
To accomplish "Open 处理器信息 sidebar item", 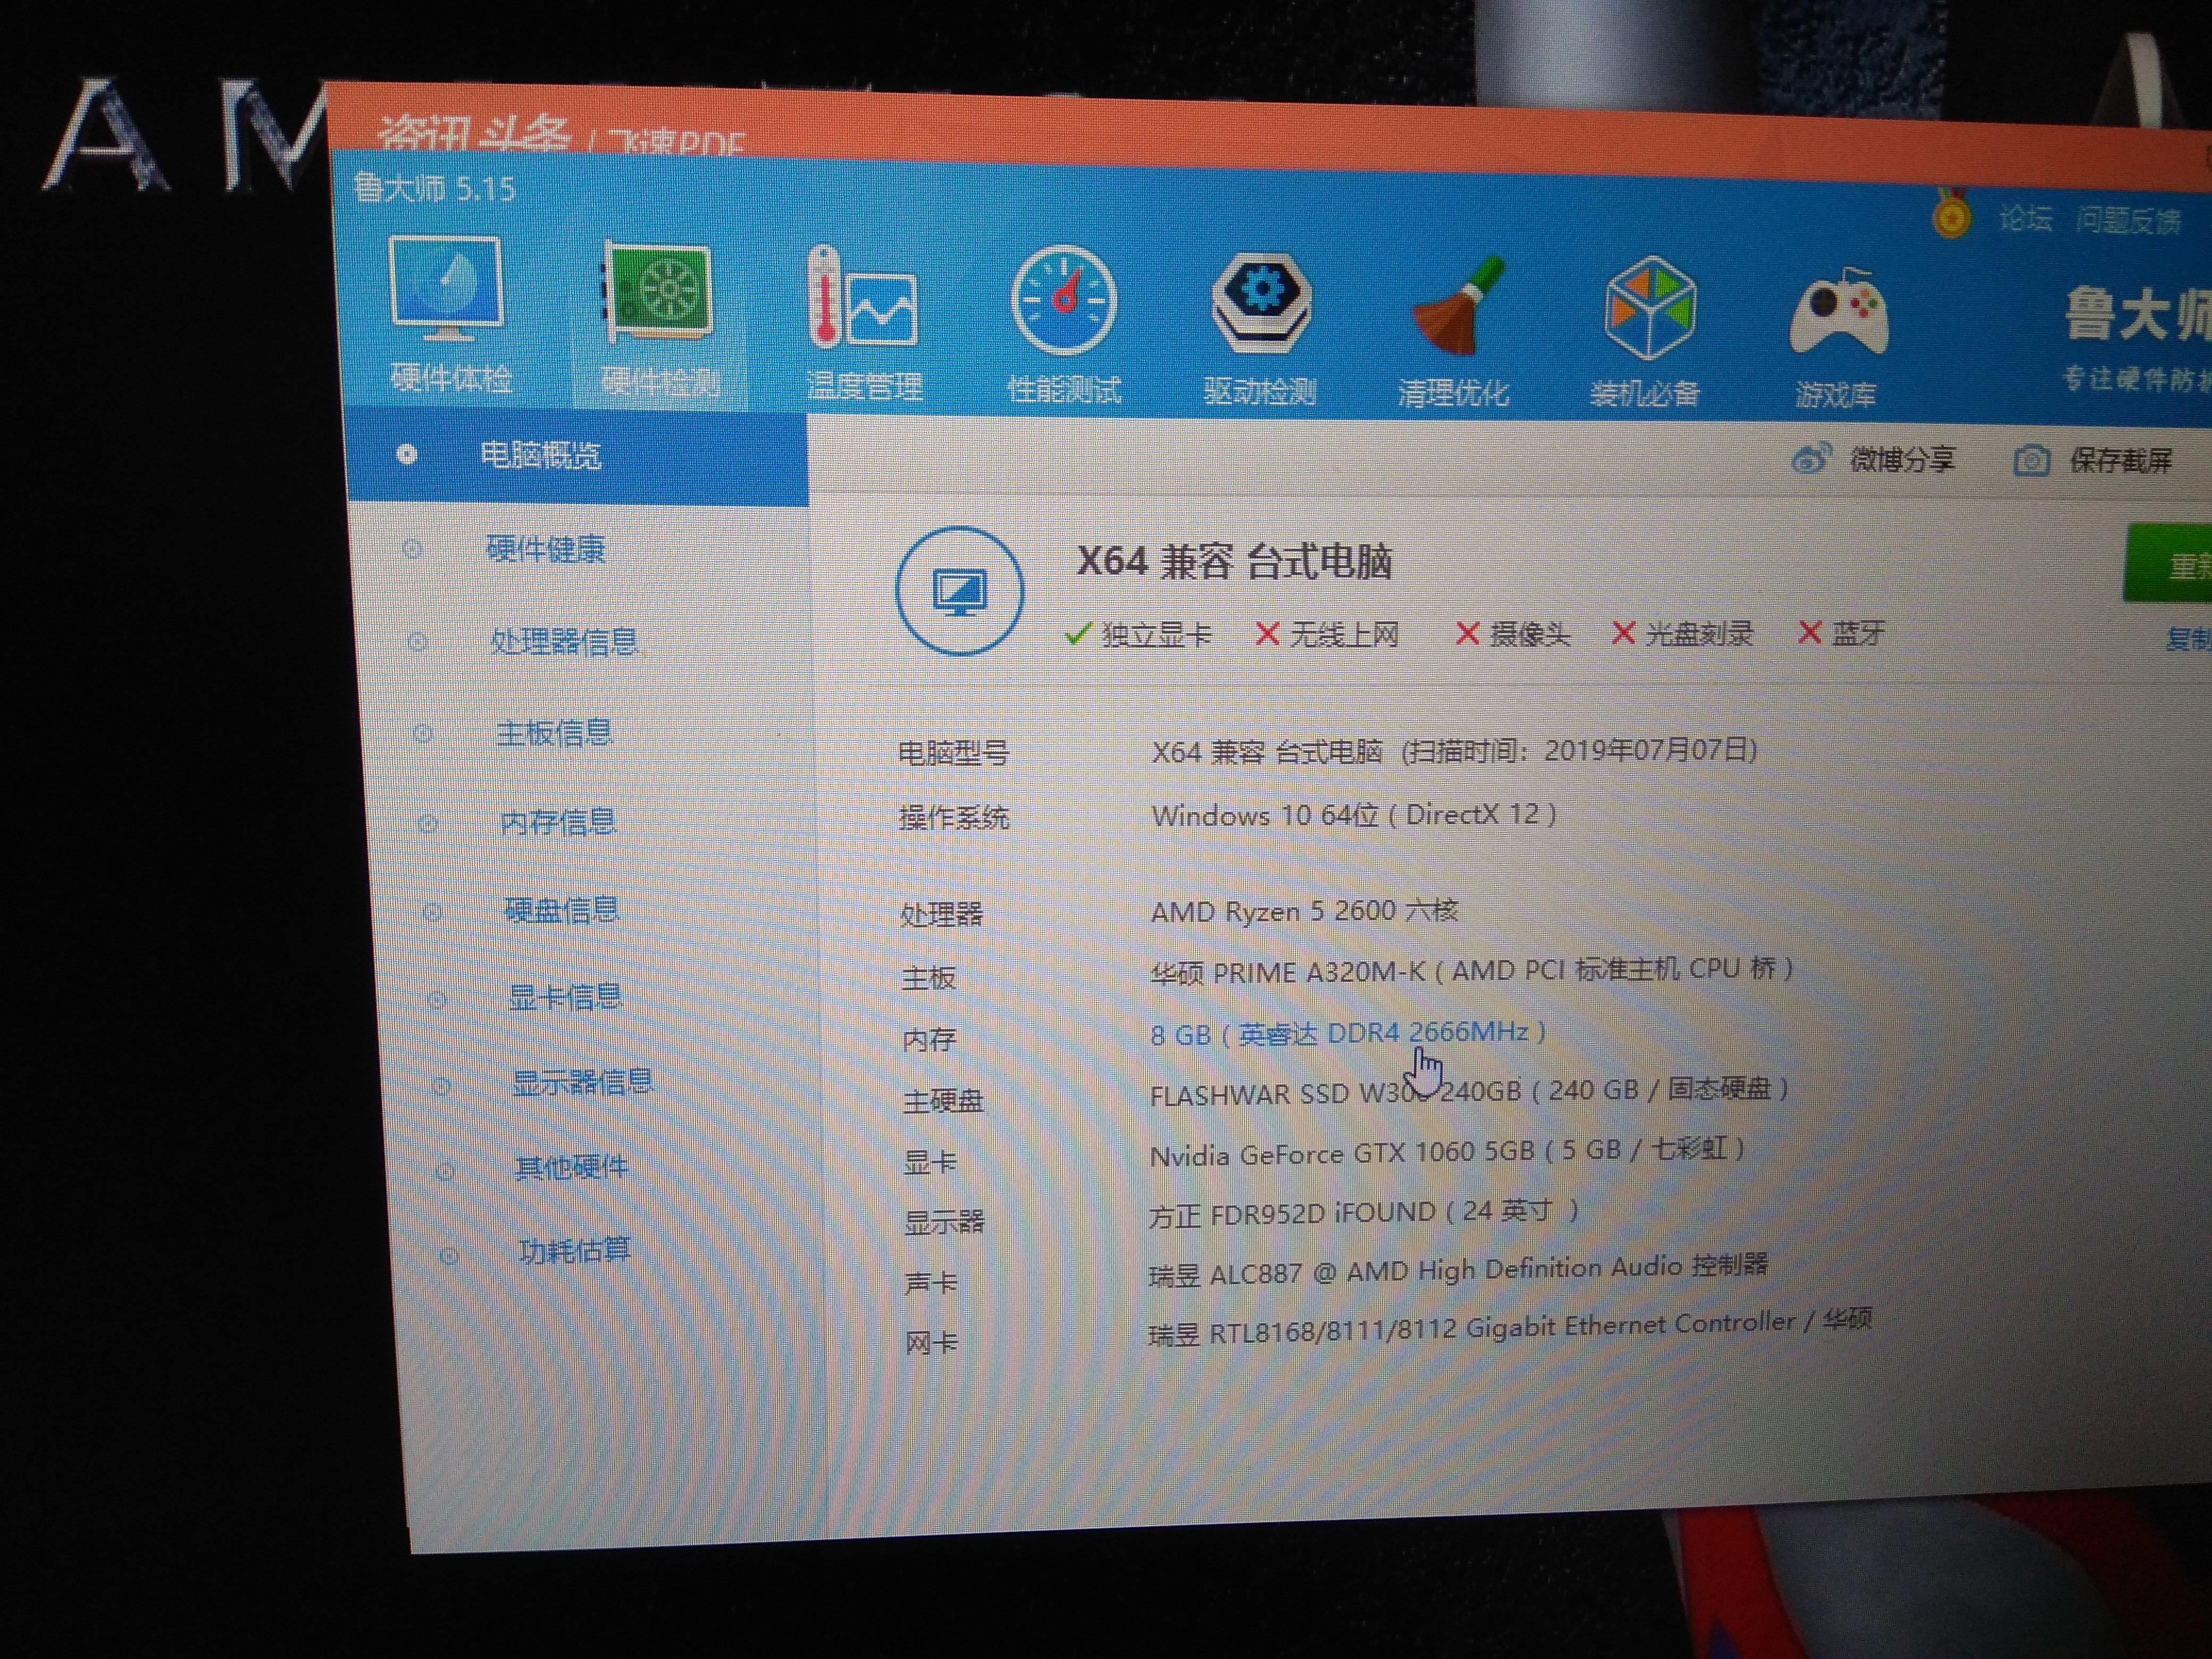I will coord(564,641).
